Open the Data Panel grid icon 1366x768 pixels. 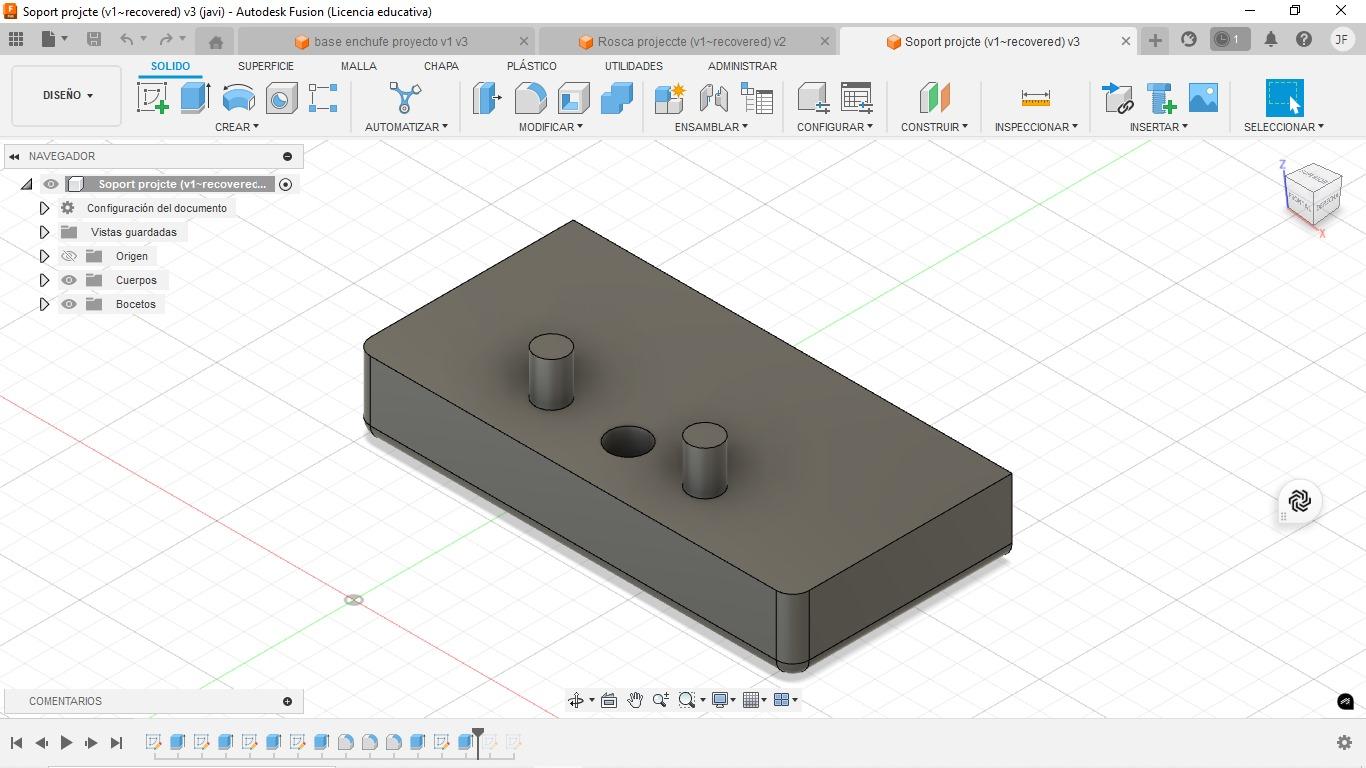coord(16,39)
